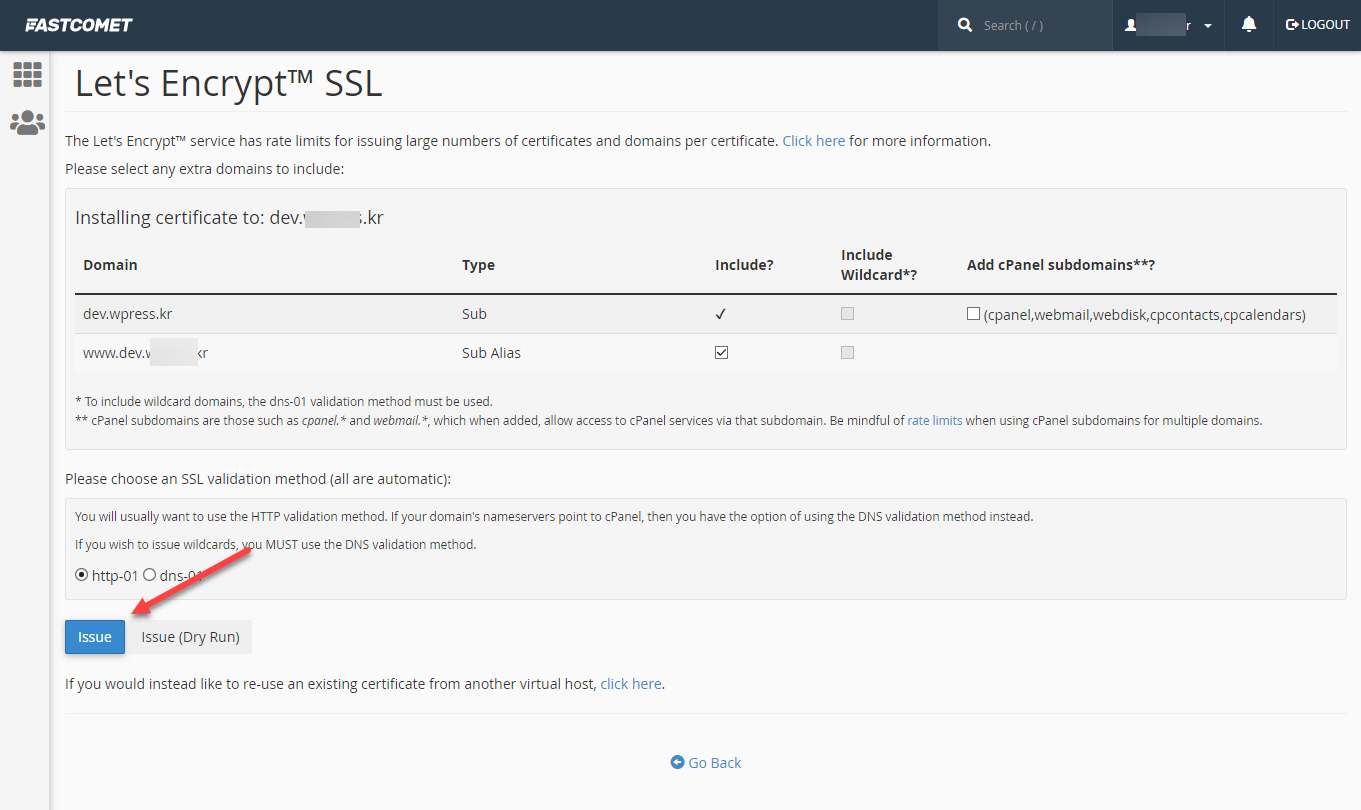The width and height of the screenshot is (1361, 810).
Task: Toggle Include checkbox for www.dev sub alias
Action: 721,353
